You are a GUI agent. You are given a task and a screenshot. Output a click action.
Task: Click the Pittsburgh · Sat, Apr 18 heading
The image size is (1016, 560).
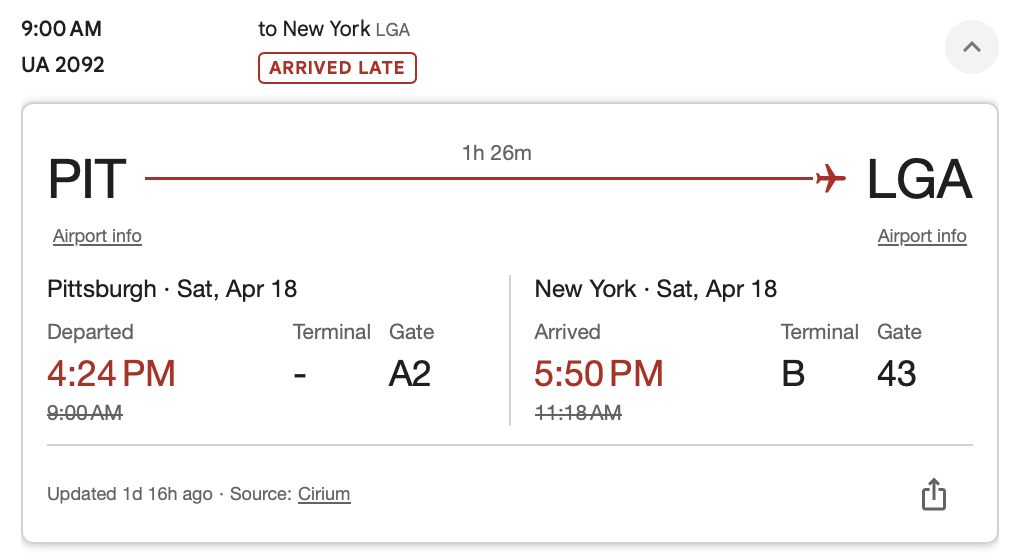(172, 289)
